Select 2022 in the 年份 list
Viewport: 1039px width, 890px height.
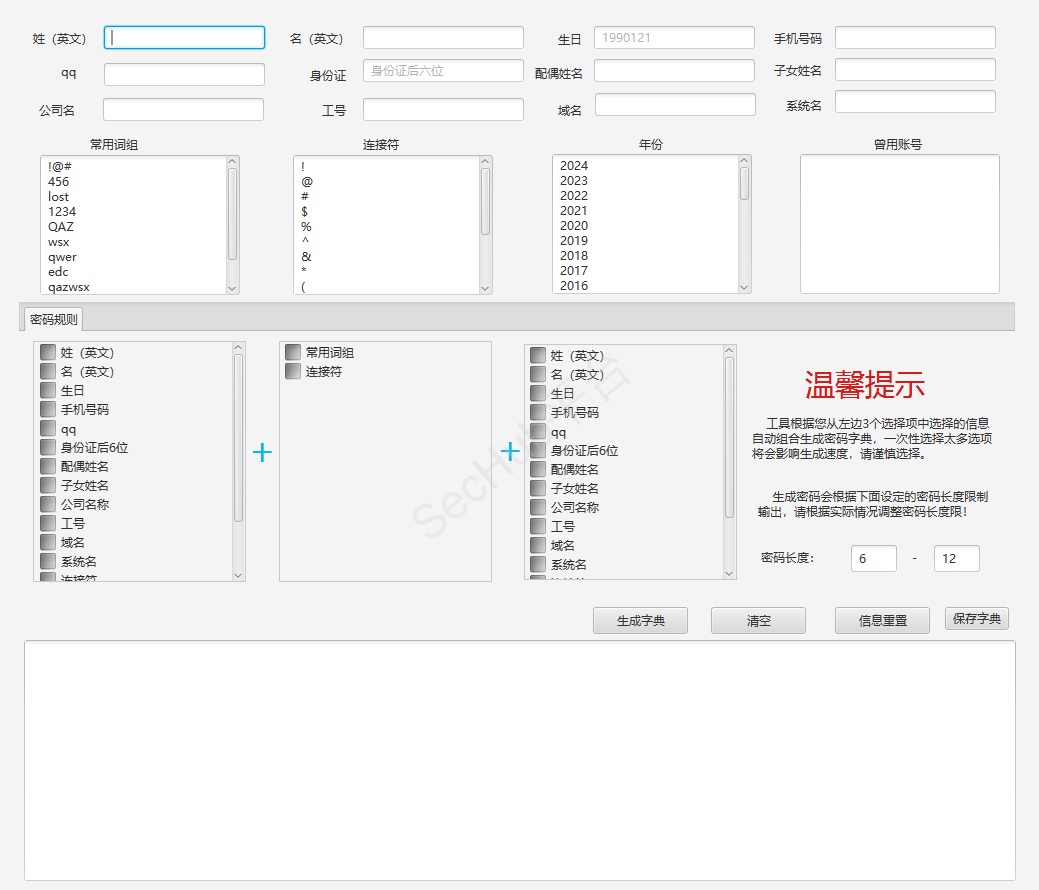click(x=574, y=196)
